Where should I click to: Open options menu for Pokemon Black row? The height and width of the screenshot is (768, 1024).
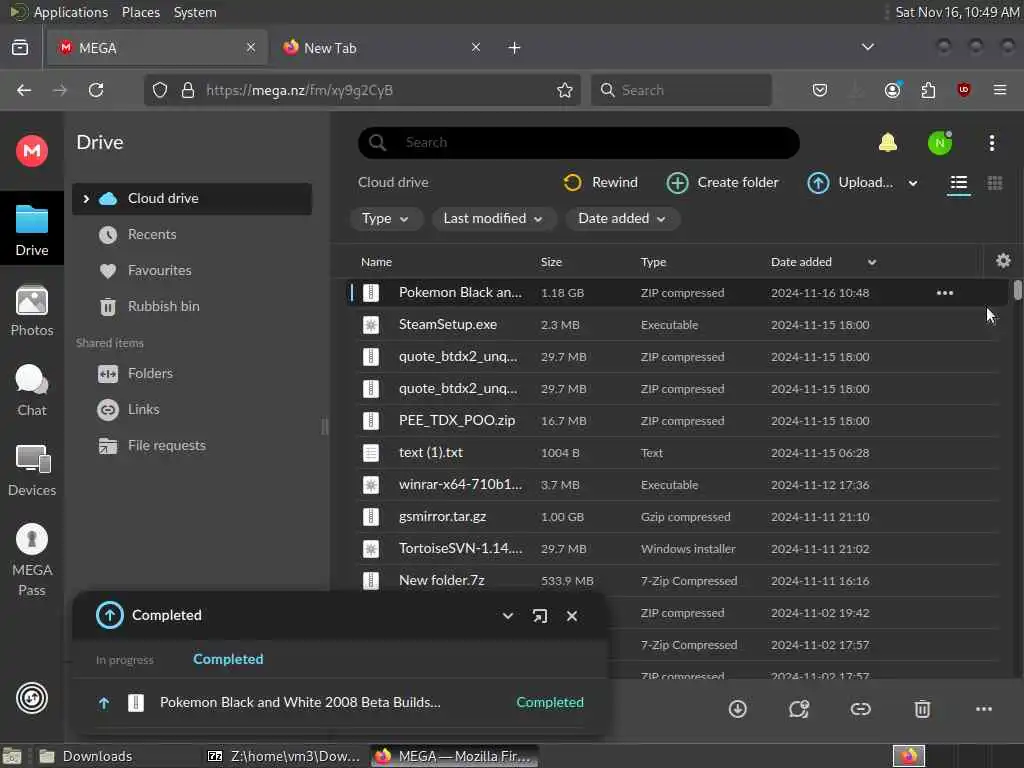coord(944,293)
